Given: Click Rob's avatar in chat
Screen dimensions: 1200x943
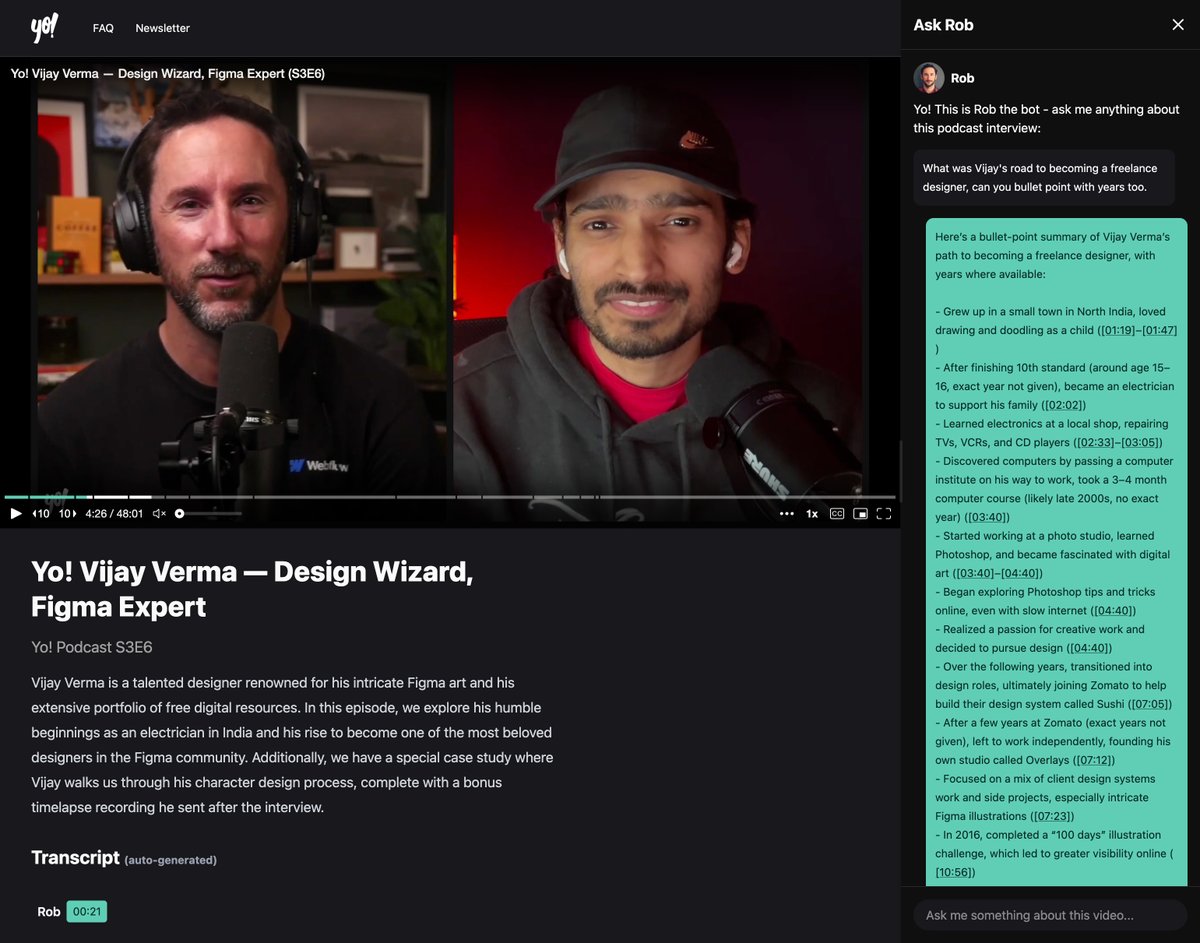Looking at the screenshot, I should (x=929, y=78).
